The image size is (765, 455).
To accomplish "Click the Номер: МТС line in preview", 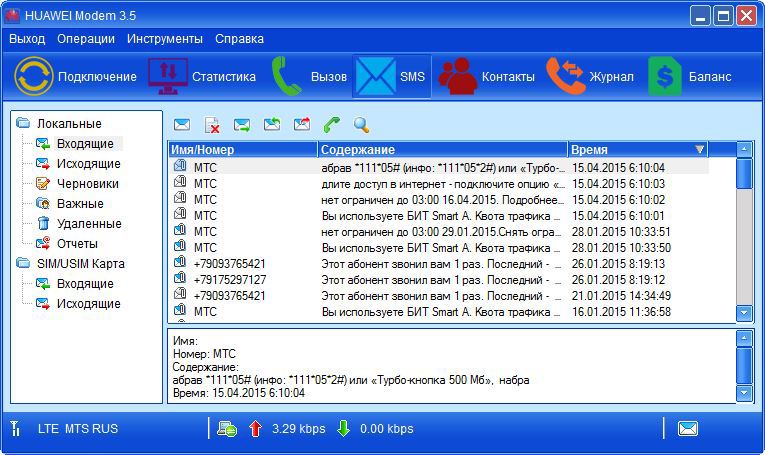I will point(204,354).
